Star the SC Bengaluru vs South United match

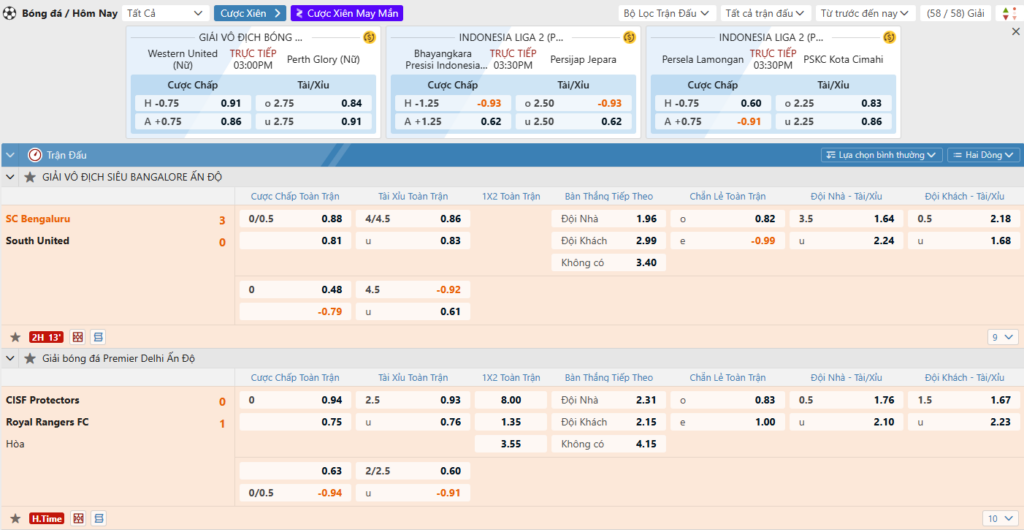pyautogui.click(x=15, y=337)
